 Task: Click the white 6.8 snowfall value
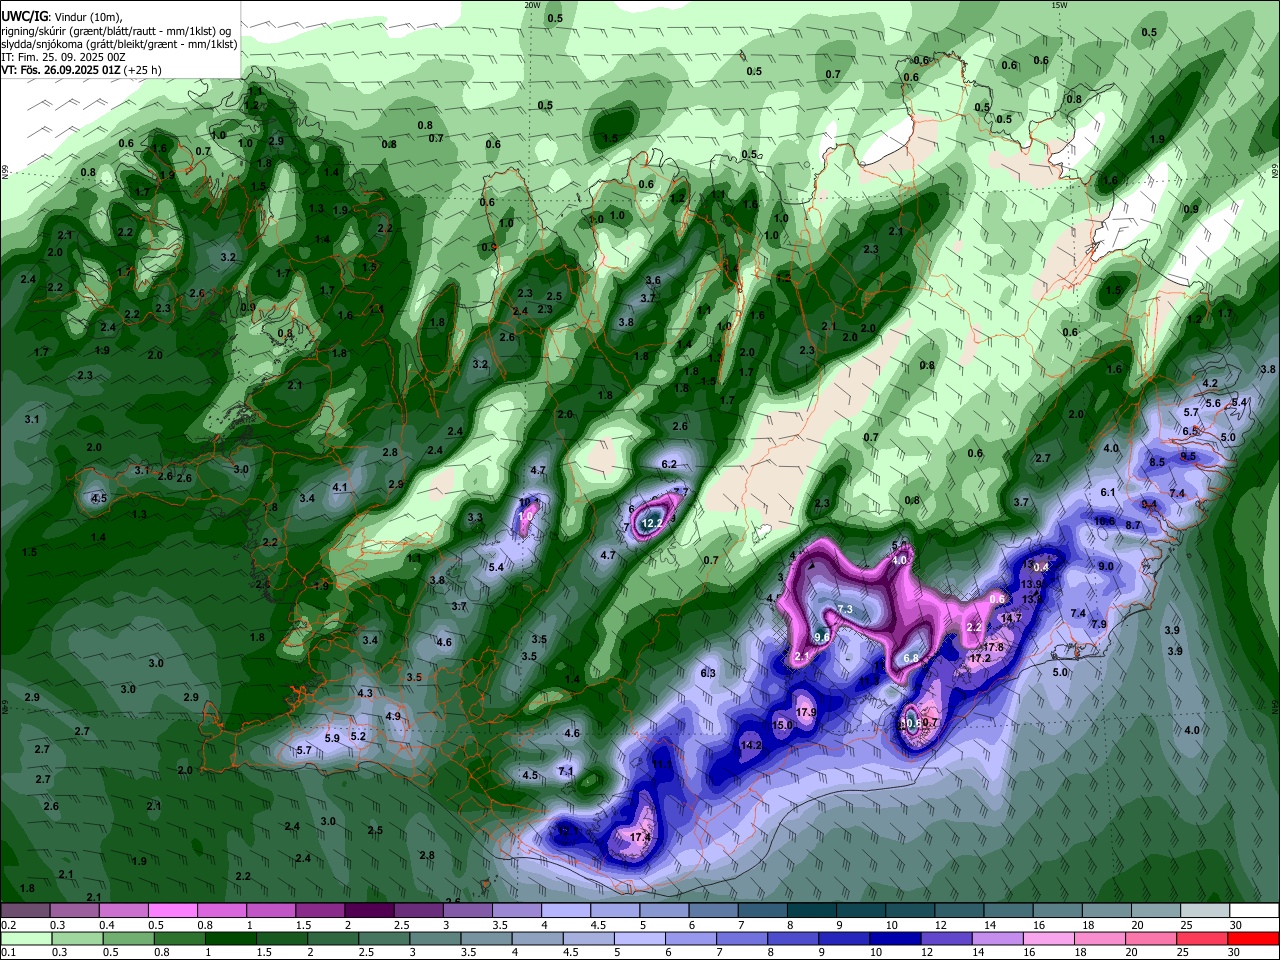pos(911,658)
